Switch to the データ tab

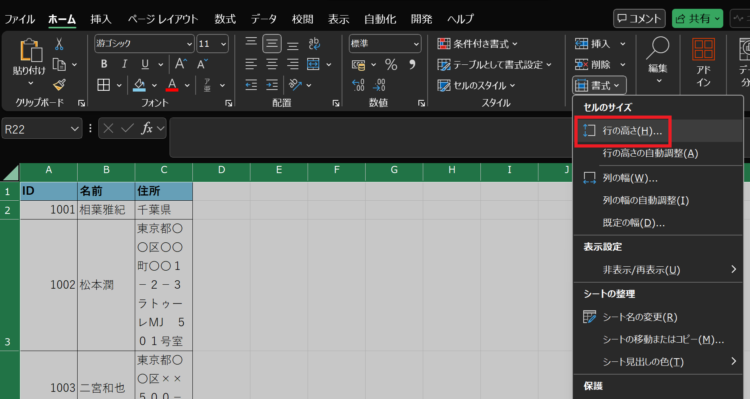[264, 19]
